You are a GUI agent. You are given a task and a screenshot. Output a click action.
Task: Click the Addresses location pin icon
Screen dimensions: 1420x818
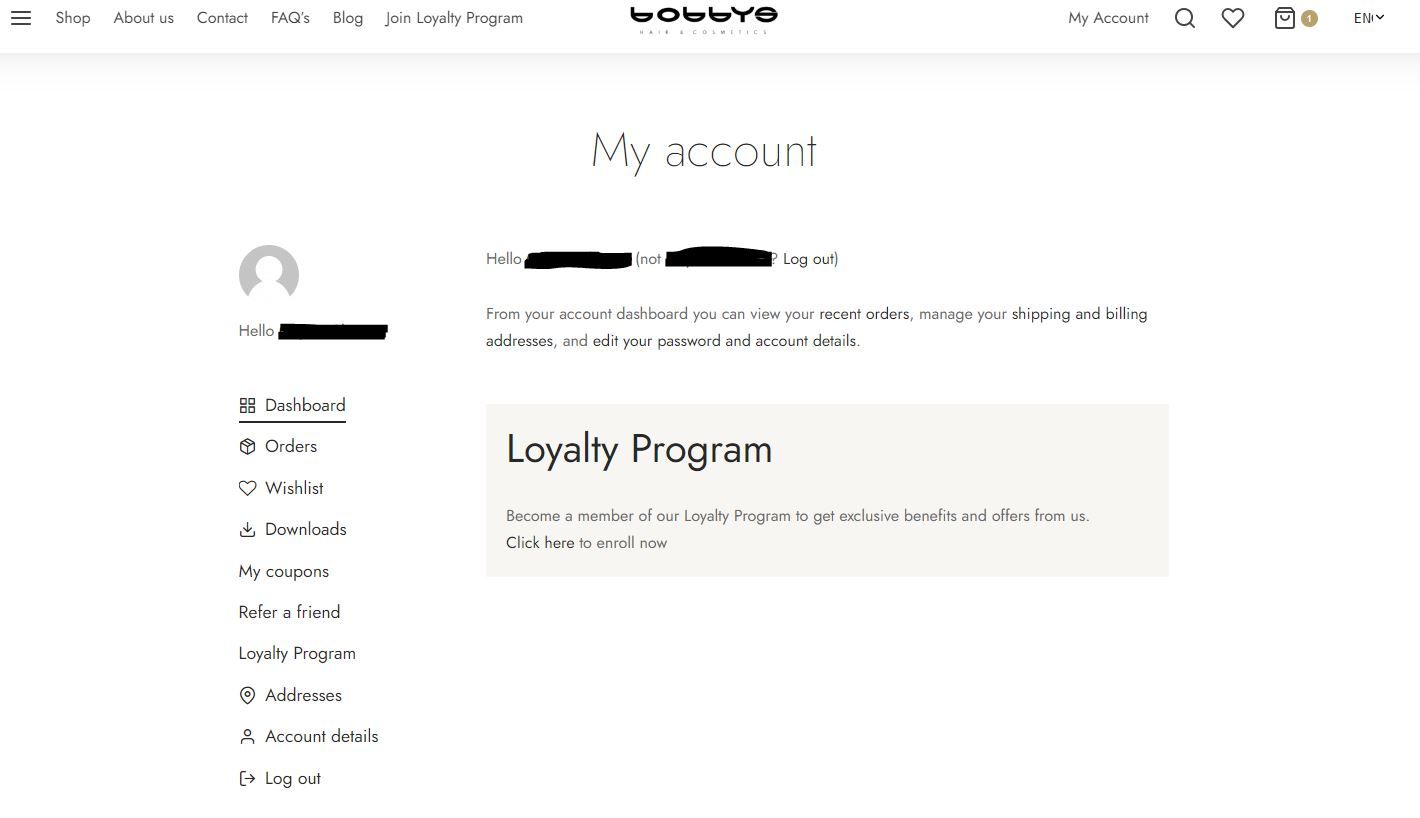click(247, 696)
